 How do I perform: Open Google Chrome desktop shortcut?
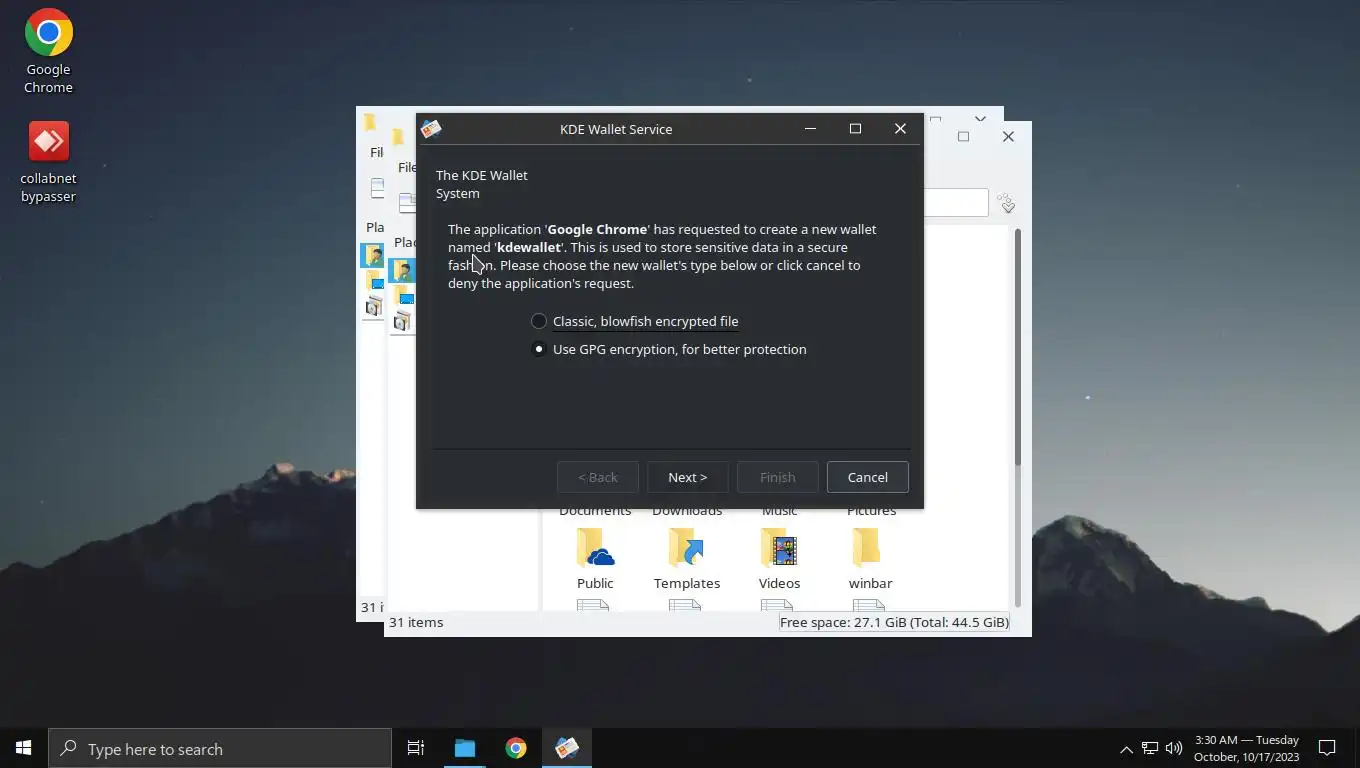point(48,51)
